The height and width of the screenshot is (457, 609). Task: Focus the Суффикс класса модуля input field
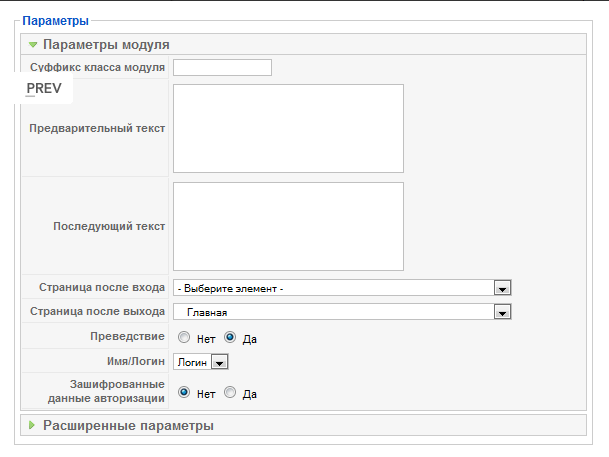coord(222,68)
